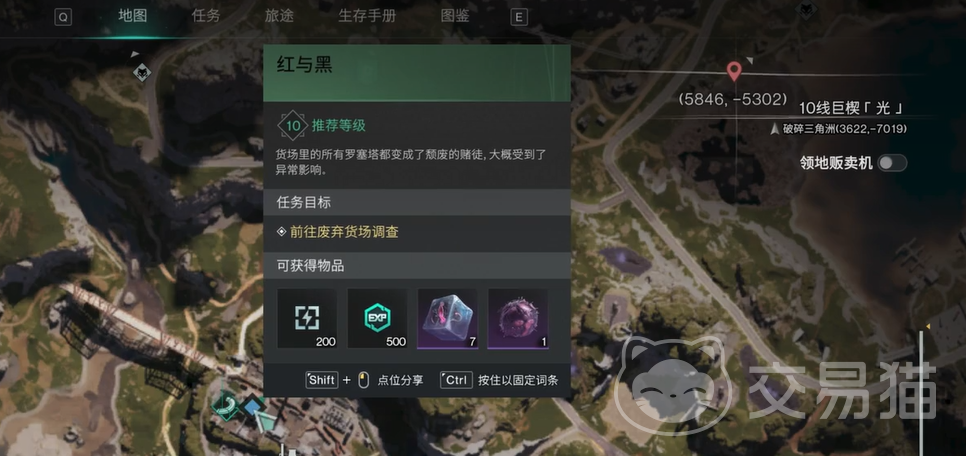Image resolution: width=966 pixels, height=456 pixels.
Task: Open the 地图 tab
Action: pos(132,16)
